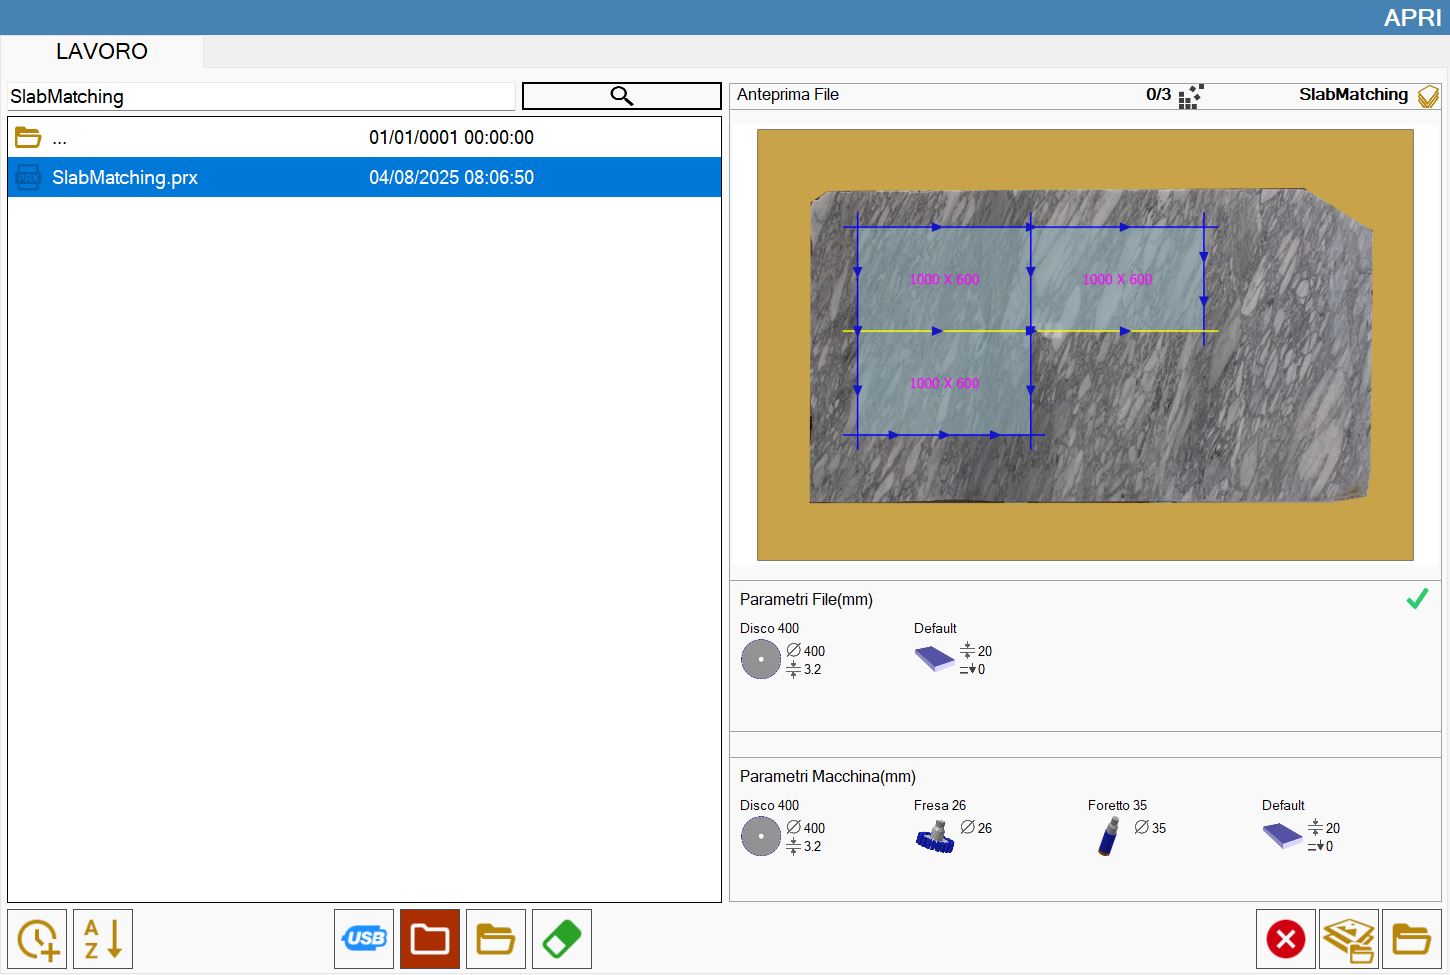Select the USB source icon
Viewport: 1450px width, 975px height.
pos(364,939)
